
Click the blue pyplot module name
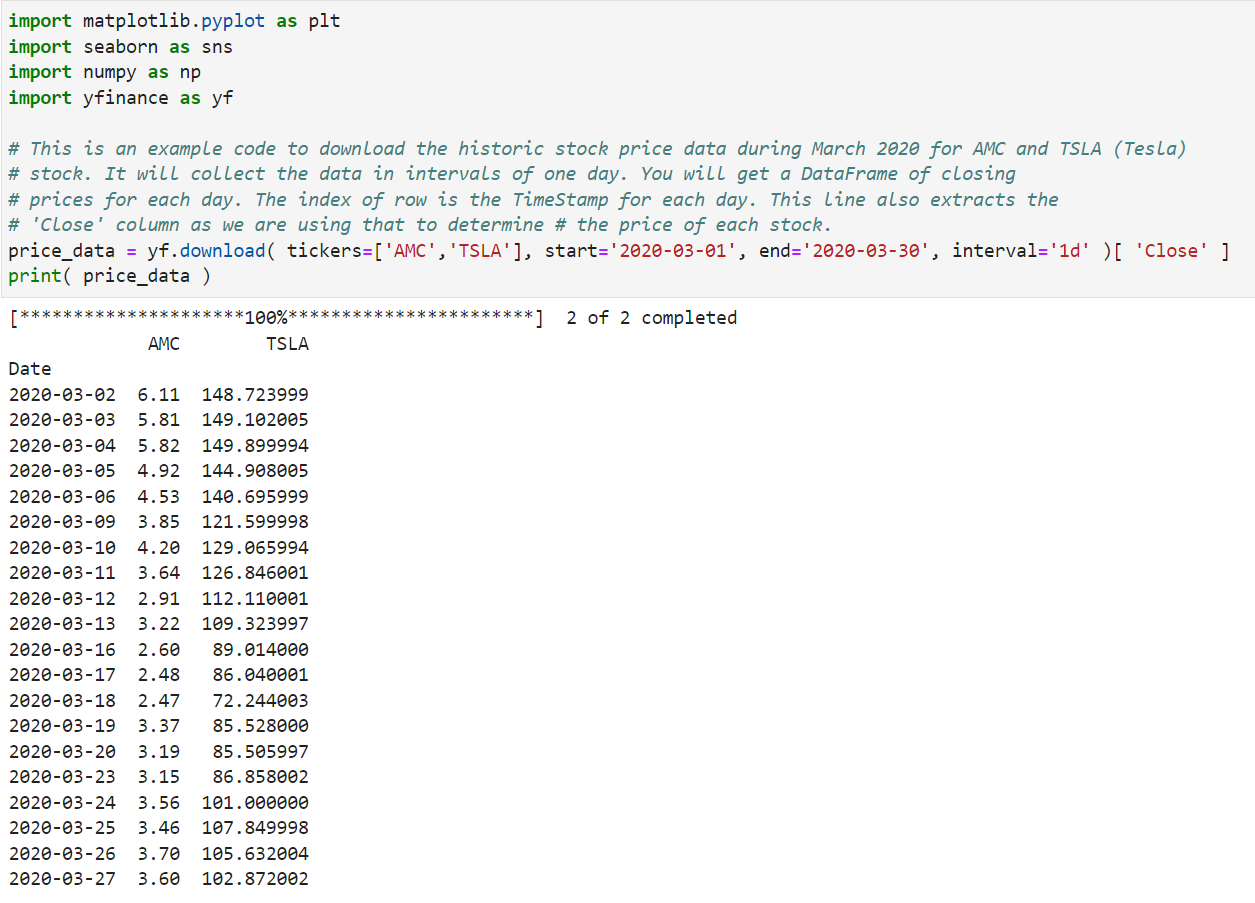click(x=232, y=20)
